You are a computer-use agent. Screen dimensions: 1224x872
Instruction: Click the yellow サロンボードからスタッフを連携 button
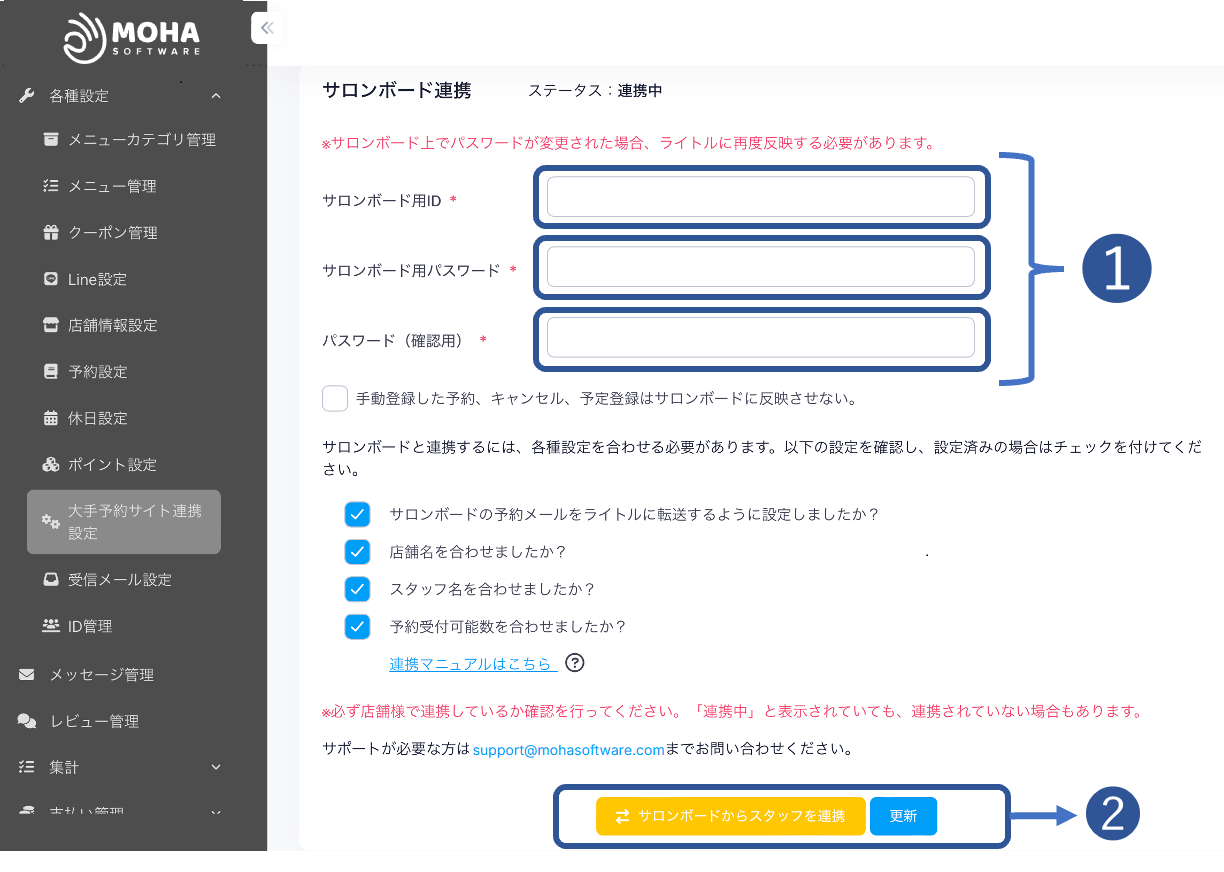click(730, 816)
